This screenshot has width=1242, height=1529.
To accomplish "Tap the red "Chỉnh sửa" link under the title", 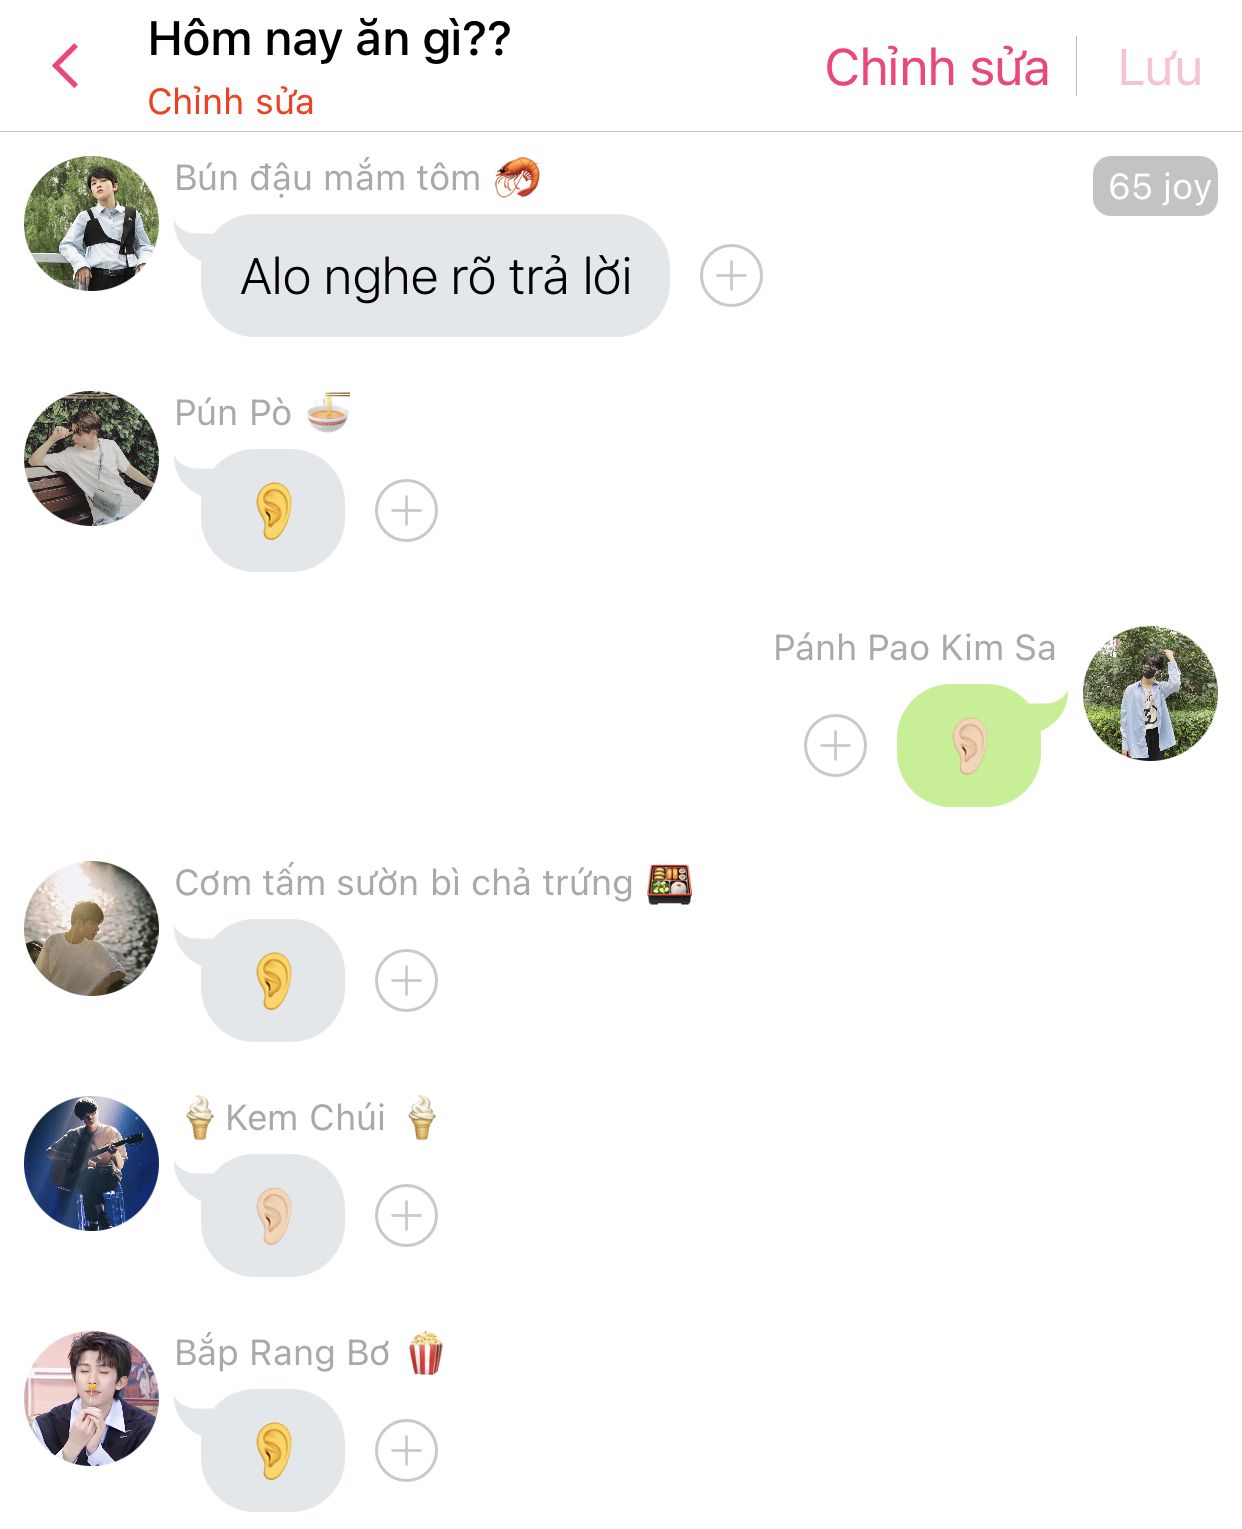I will click(230, 102).
